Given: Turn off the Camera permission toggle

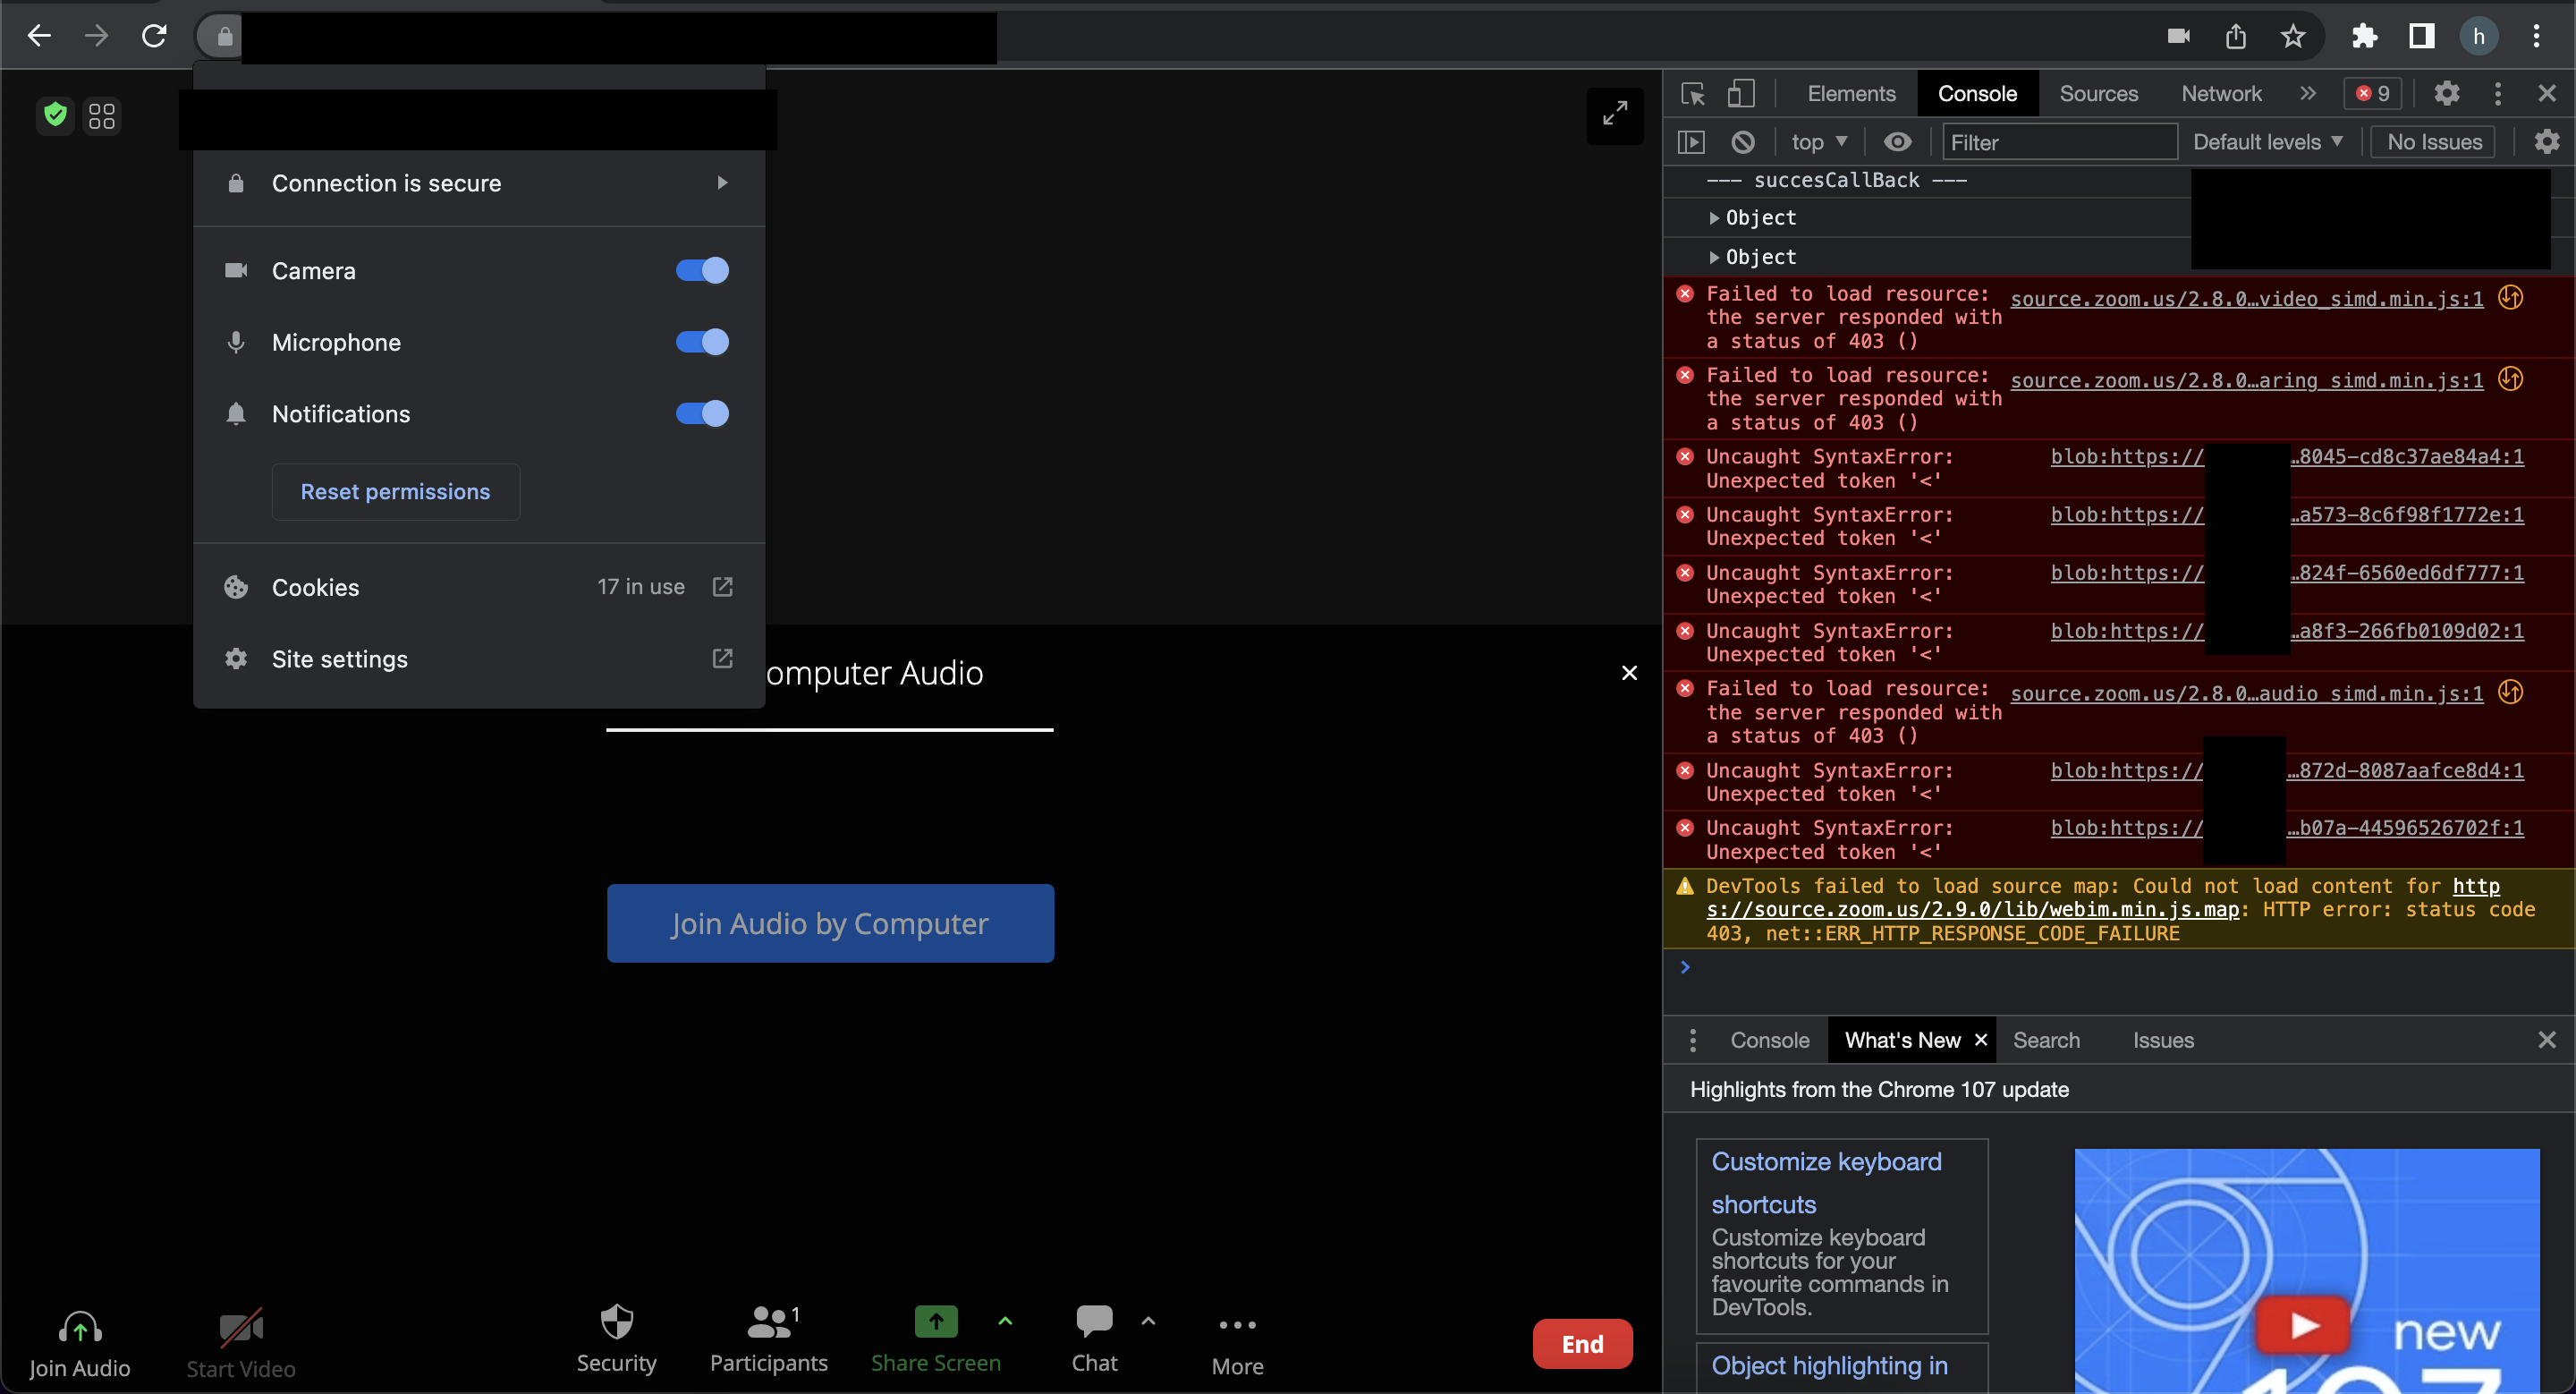Looking at the screenshot, I should [x=702, y=270].
